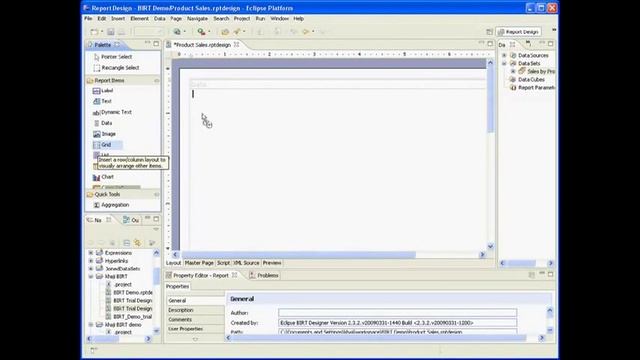Click the External Tools run icon
The image size is (640, 360).
[x=201, y=31]
